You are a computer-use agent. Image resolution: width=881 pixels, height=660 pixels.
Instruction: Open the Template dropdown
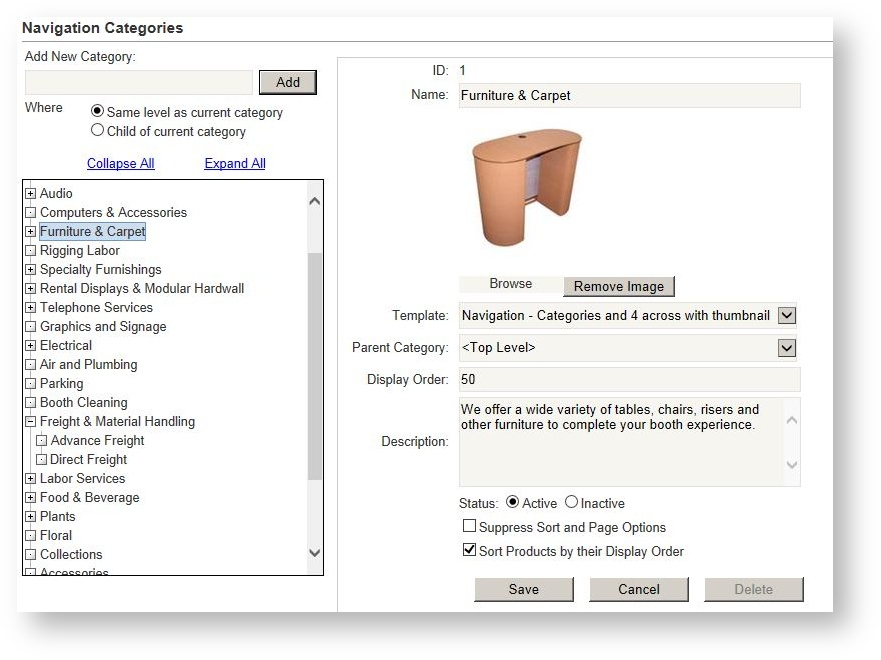click(787, 316)
